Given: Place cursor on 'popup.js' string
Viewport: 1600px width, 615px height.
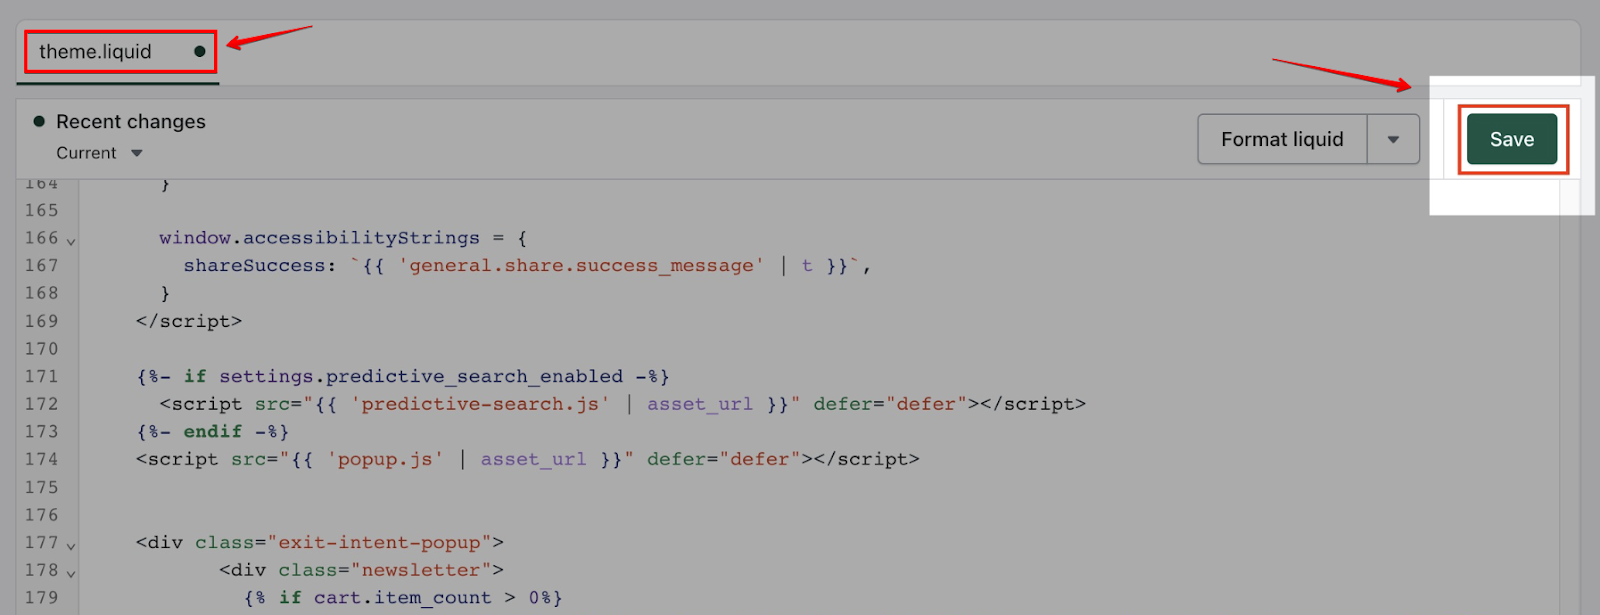Looking at the screenshot, I should 385,459.
